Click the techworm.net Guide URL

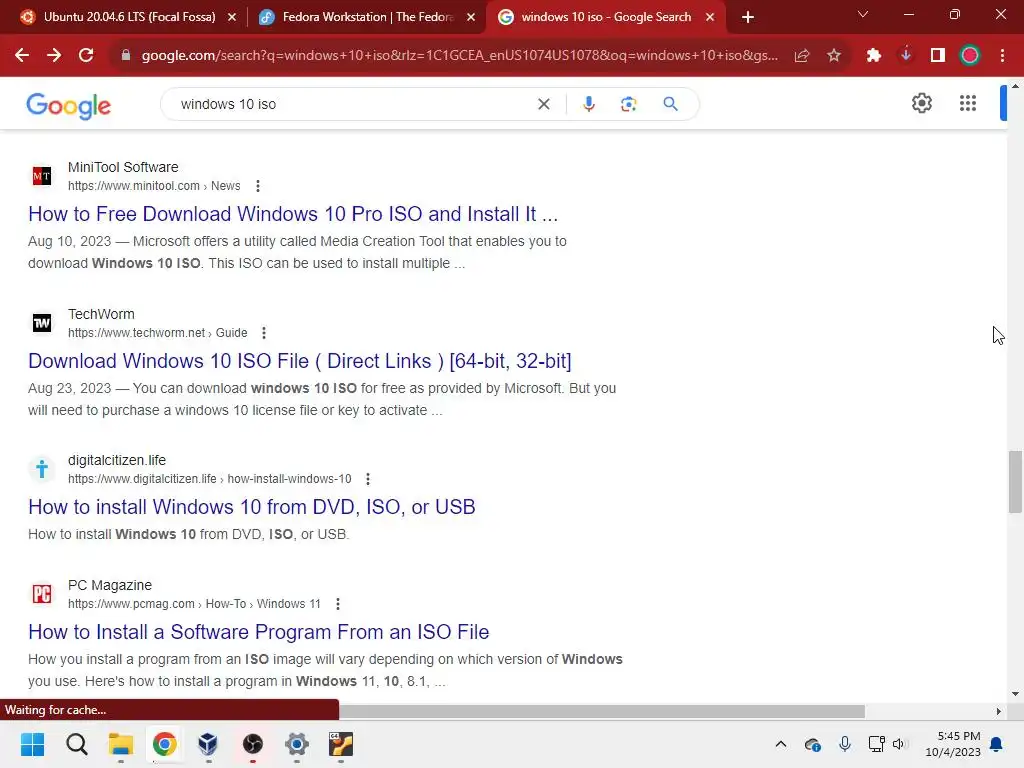point(157,333)
